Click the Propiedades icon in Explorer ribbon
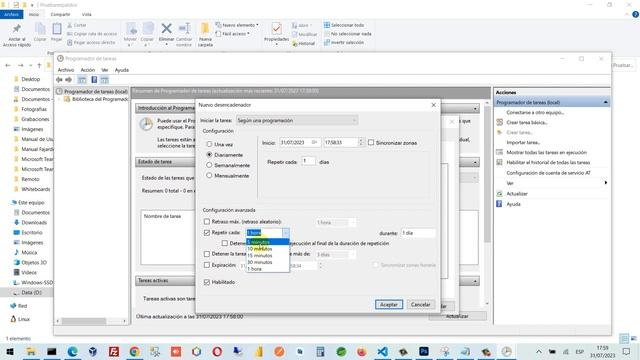Screen dimensions: 640x360 (276, 29)
